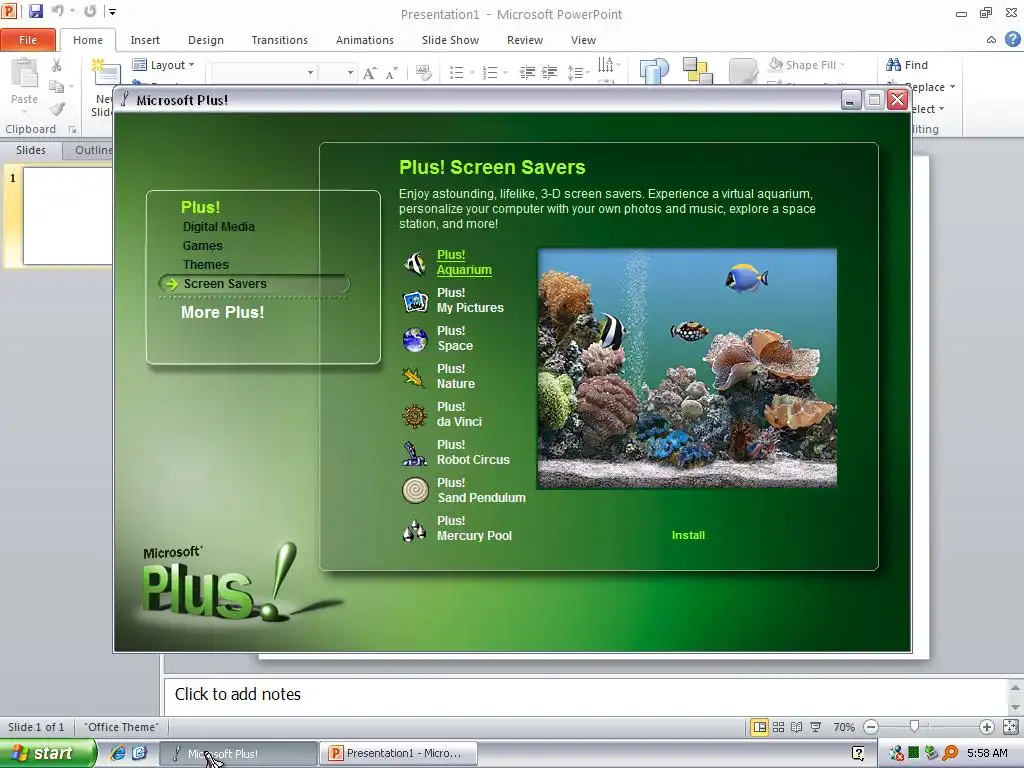Click the Install link in Plus! window
This screenshot has height=768, width=1024.
pos(688,535)
